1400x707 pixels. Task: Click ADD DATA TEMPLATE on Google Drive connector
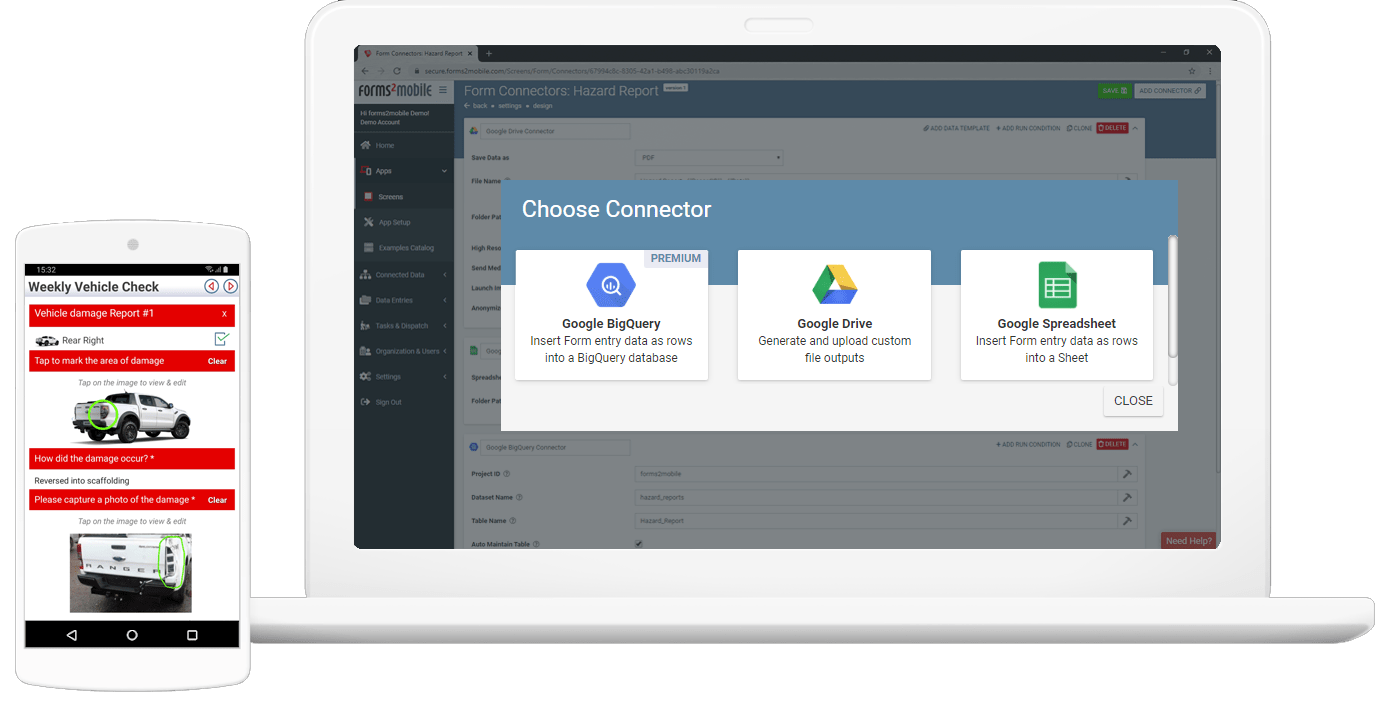[x=956, y=128]
